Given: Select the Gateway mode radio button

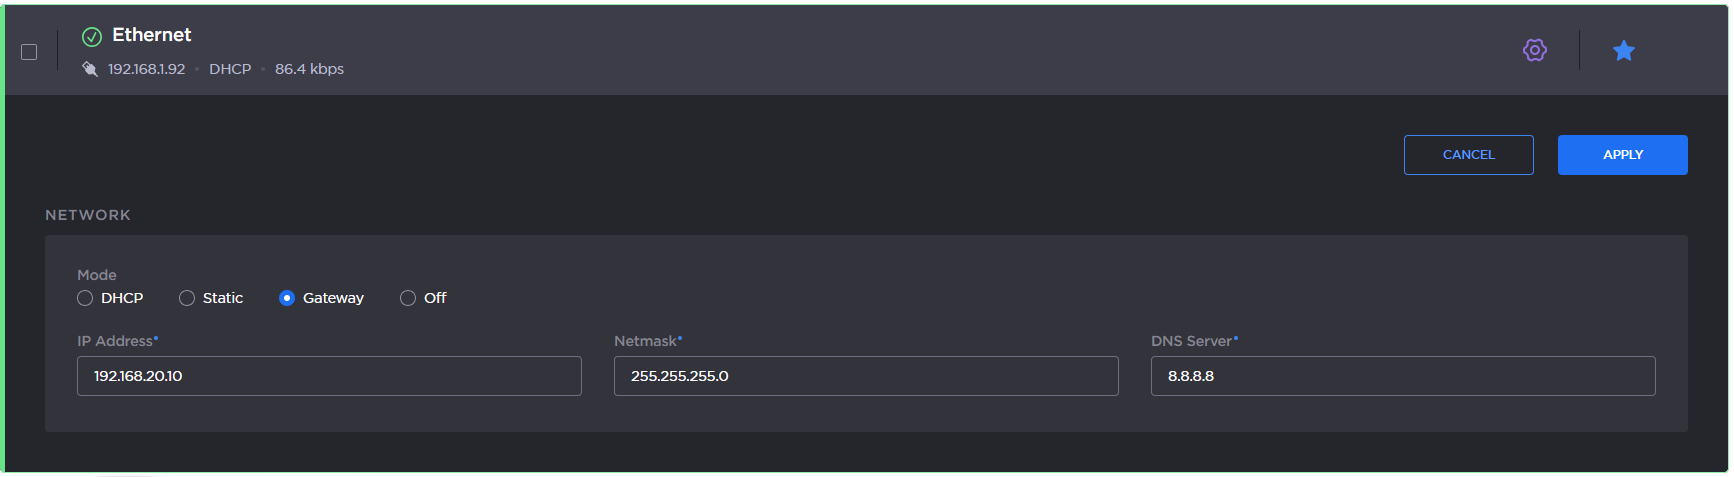Looking at the screenshot, I should pos(287,298).
